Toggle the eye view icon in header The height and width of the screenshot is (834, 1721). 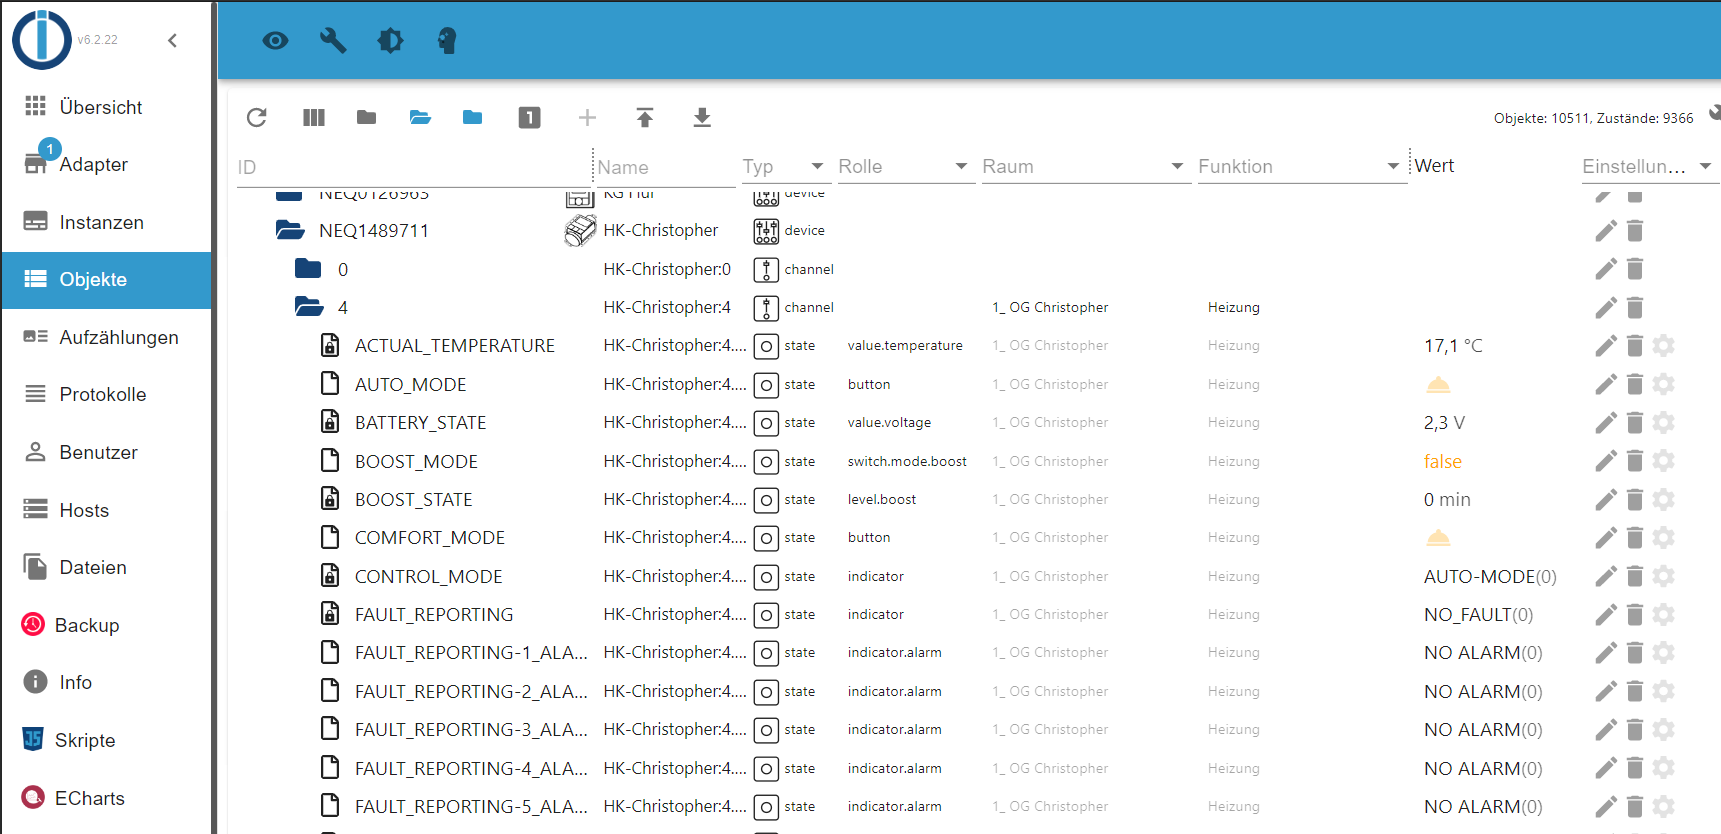(x=275, y=40)
